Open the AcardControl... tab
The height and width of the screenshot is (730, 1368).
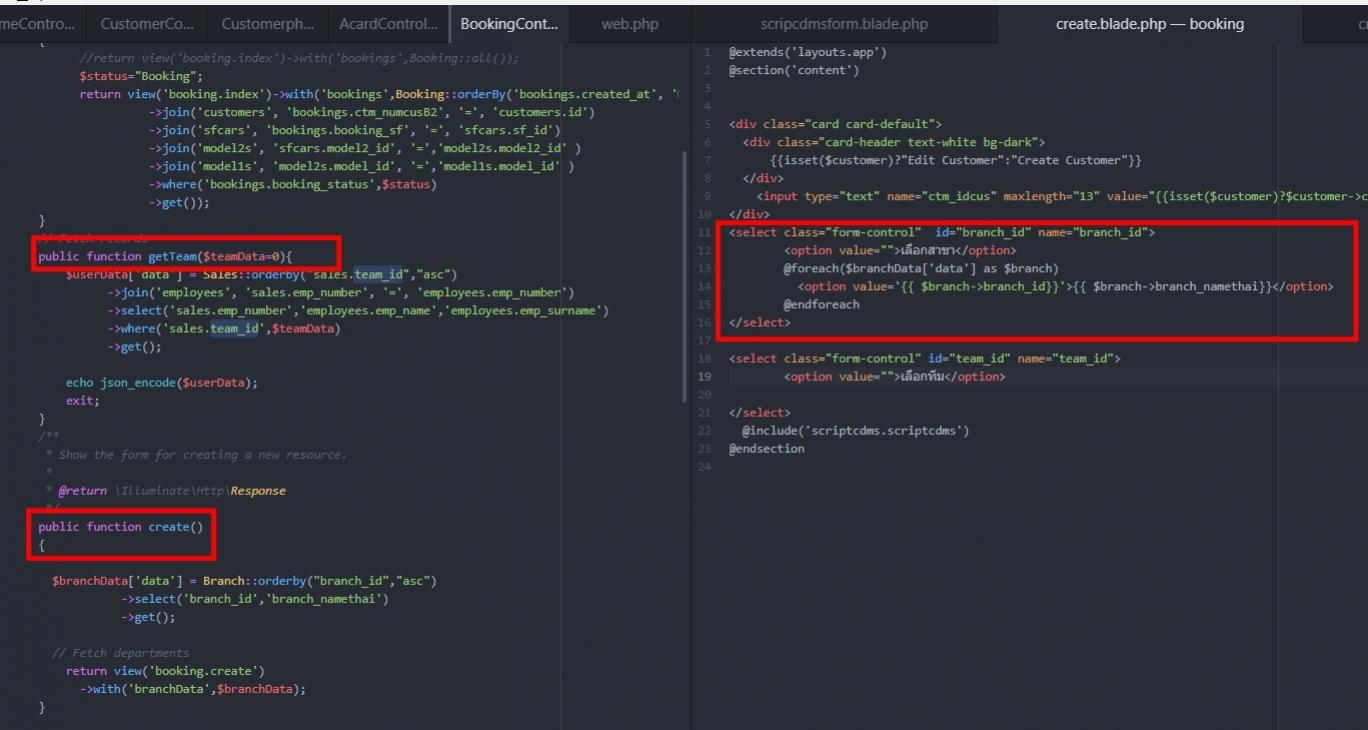tap(388, 24)
